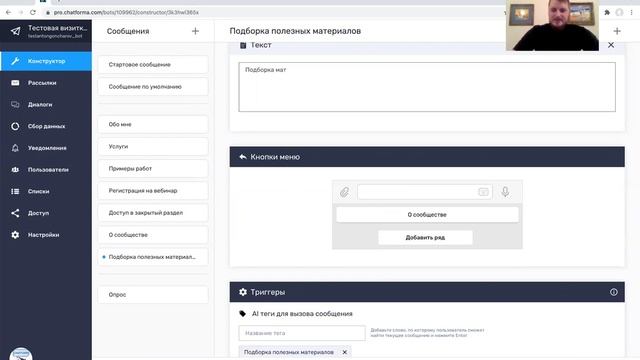Viewport: 640px width, 360px height.
Task: Click the chat widget avatar at bottom left
Action: pyautogui.click(x=21, y=354)
